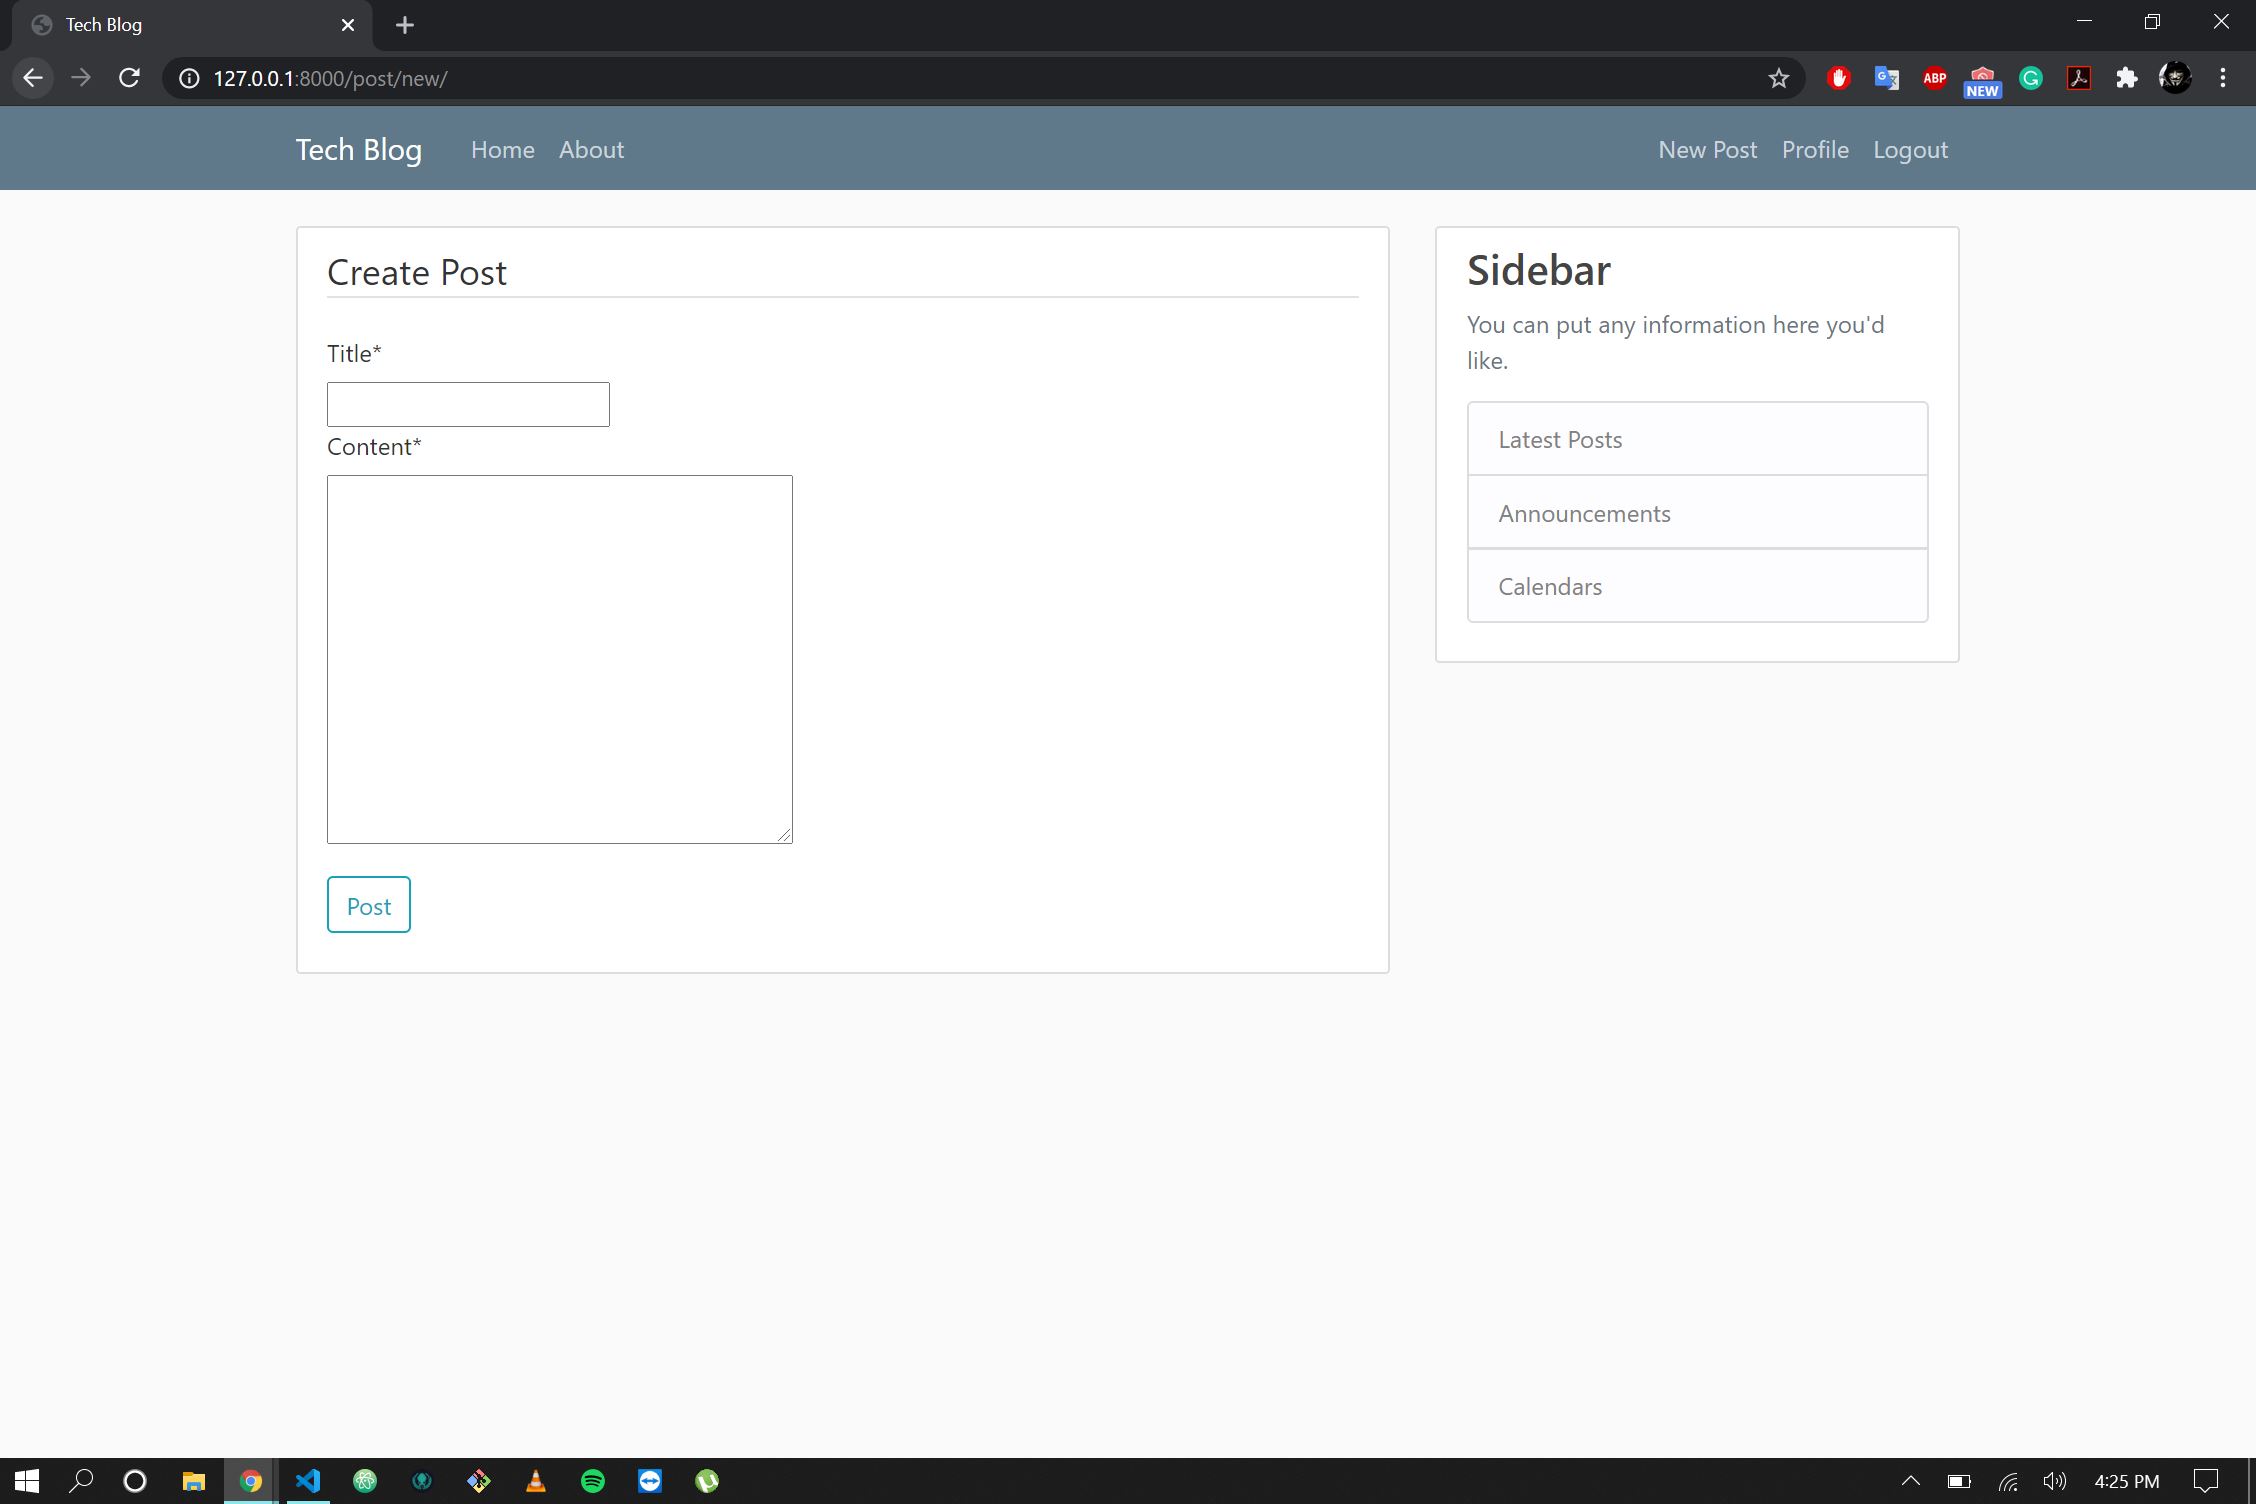Submit form with Post button
This screenshot has height=1504, width=2256.
point(368,905)
